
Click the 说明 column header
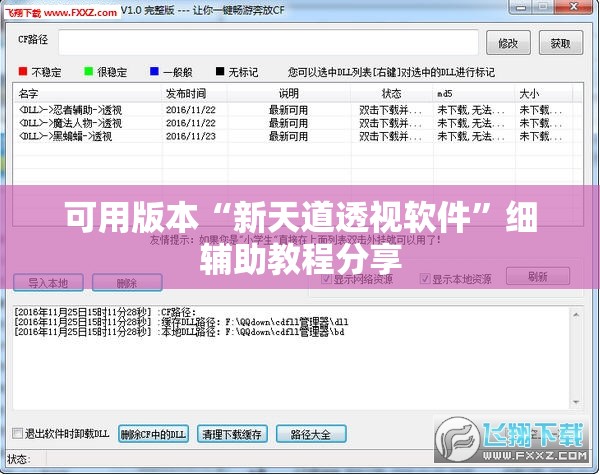[x=289, y=93]
